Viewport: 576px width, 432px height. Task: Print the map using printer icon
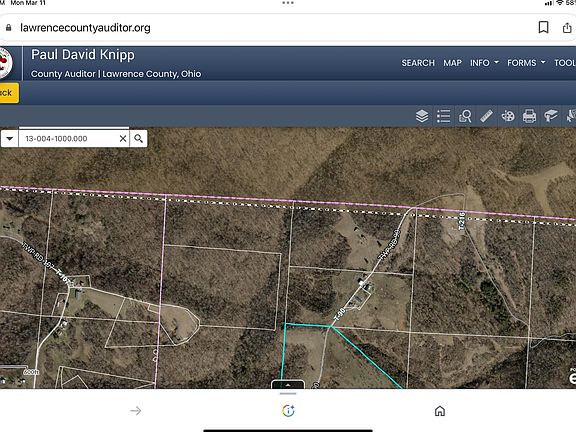pyautogui.click(x=529, y=116)
